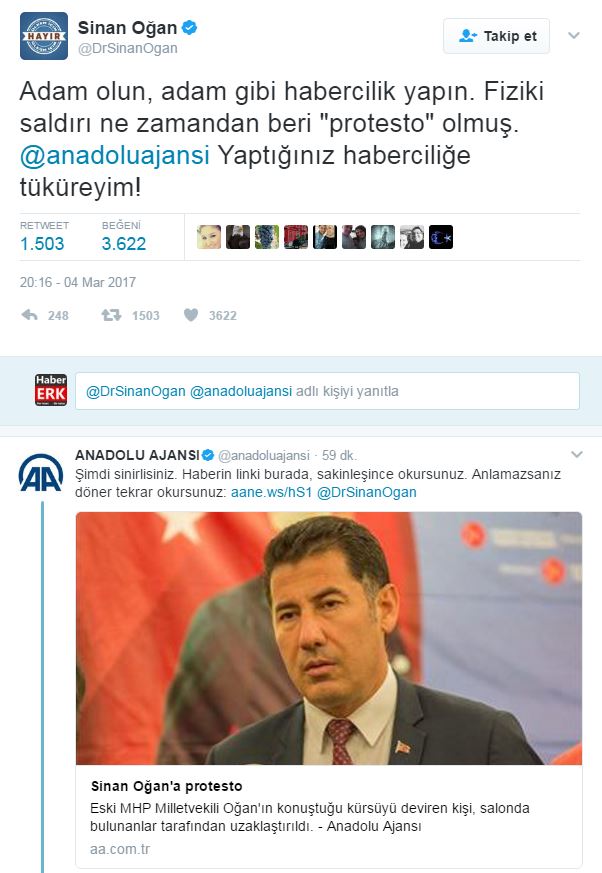Viewport: 602px width, 873px height.
Task: Open the last liker avatar with crescent flag
Action: click(x=441, y=237)
